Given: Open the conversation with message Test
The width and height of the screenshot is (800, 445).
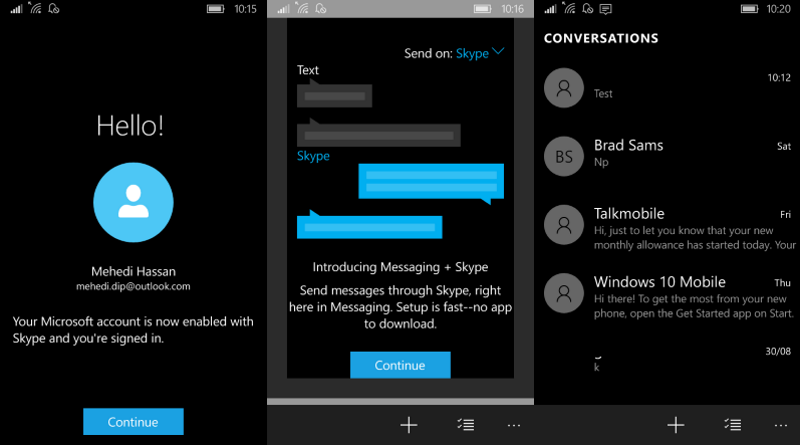Looking at the screenshot, I should pos(667,88).
